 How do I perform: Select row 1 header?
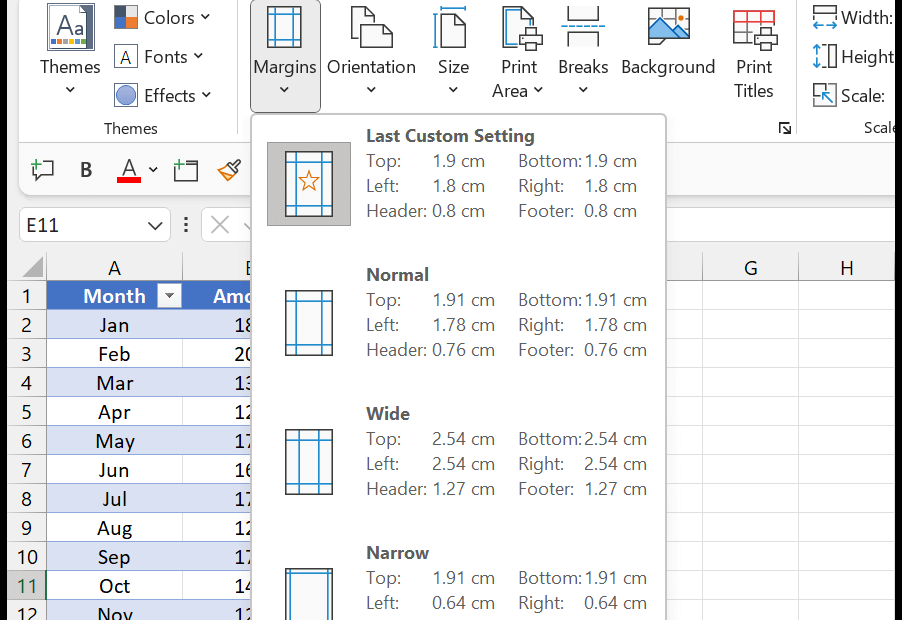pyautogui.click(x=26, y=296)
